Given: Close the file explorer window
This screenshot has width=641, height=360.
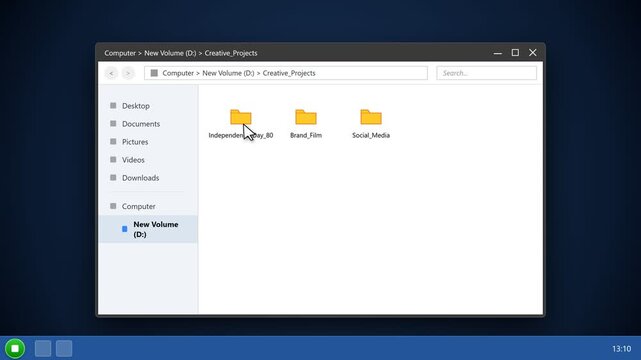Looking at the screenshot, I should [x=533, y=53].
